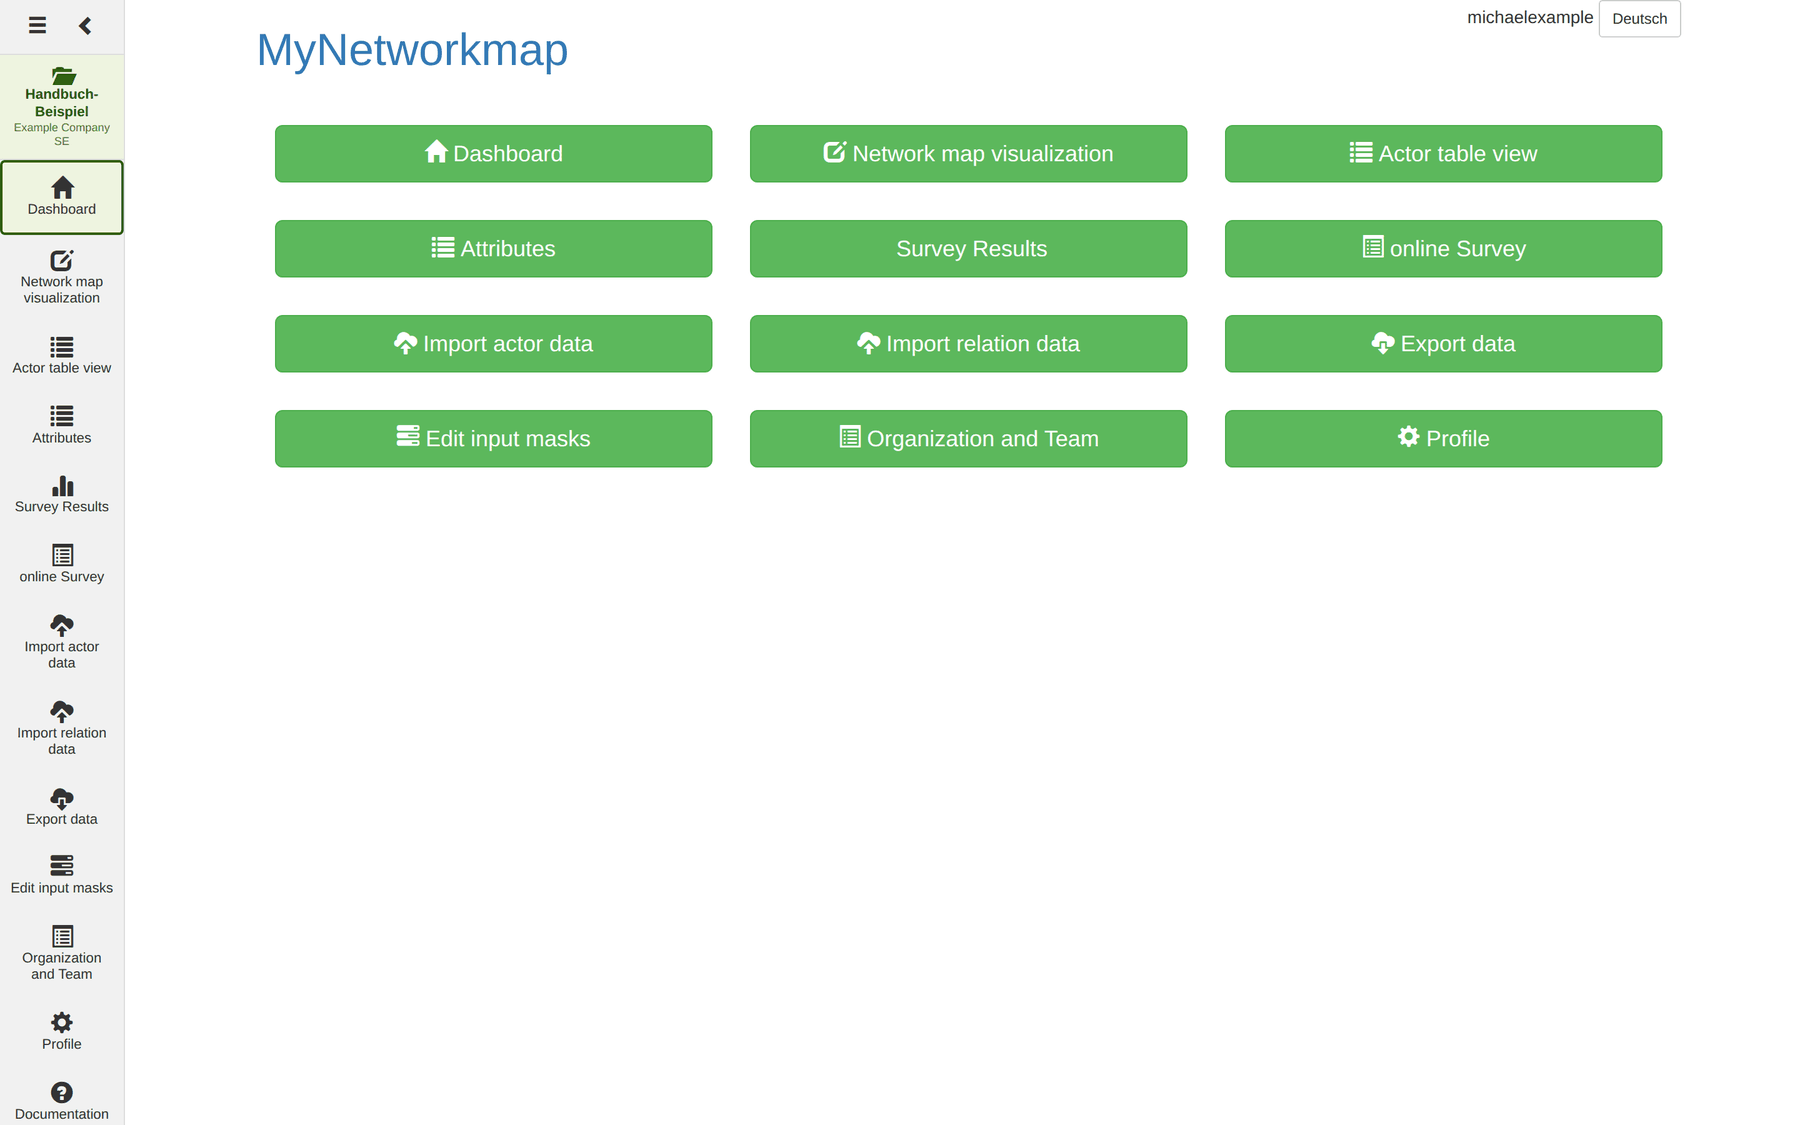Open Organization and Team sidebar menu item

(62, 953)
